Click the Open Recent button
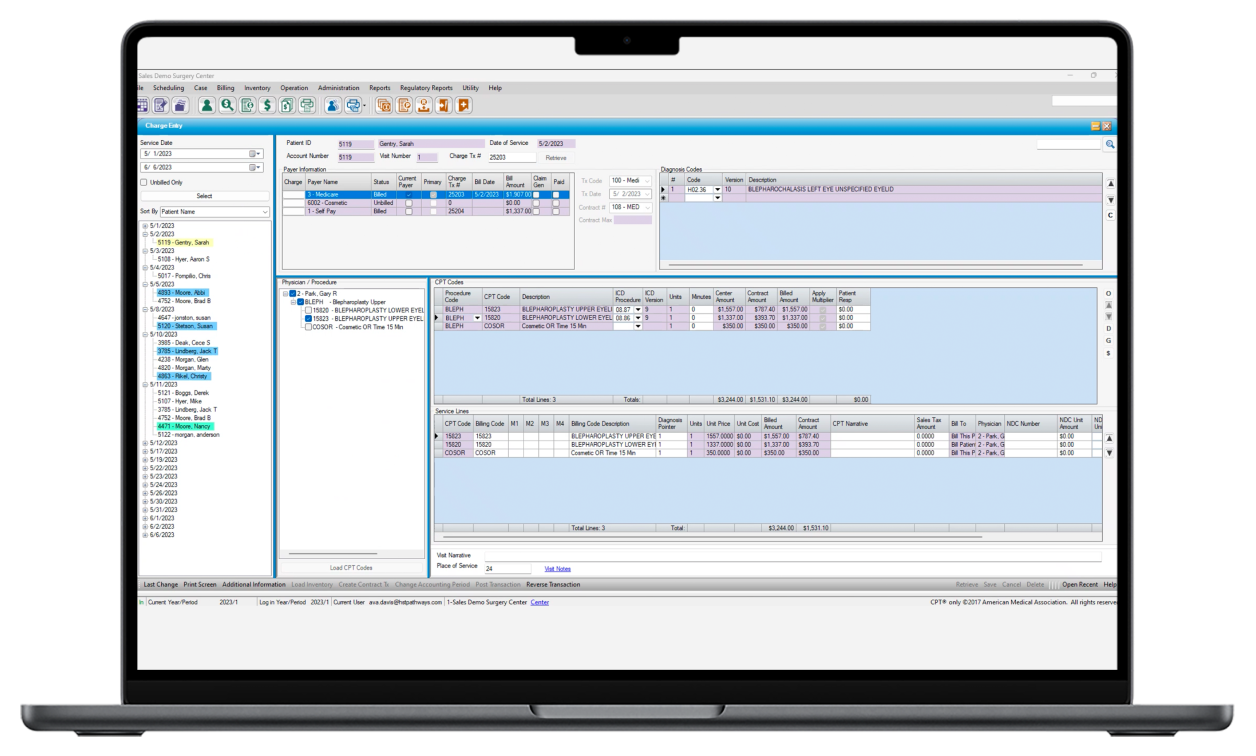Screen dimensions: 1256x756 pyautogui.click(x=1080, y=584)
